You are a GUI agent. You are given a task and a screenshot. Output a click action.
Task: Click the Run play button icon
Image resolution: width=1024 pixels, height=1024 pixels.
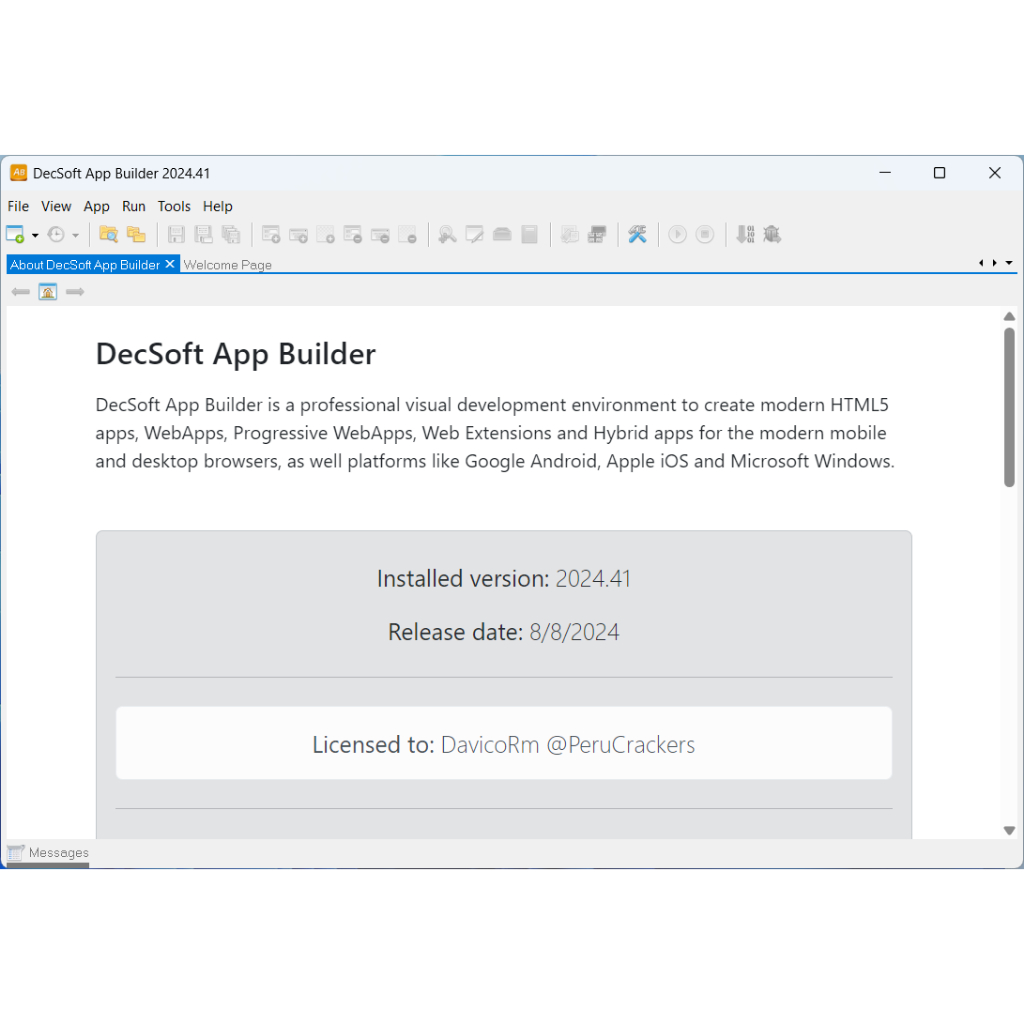[x=678, y=234]
